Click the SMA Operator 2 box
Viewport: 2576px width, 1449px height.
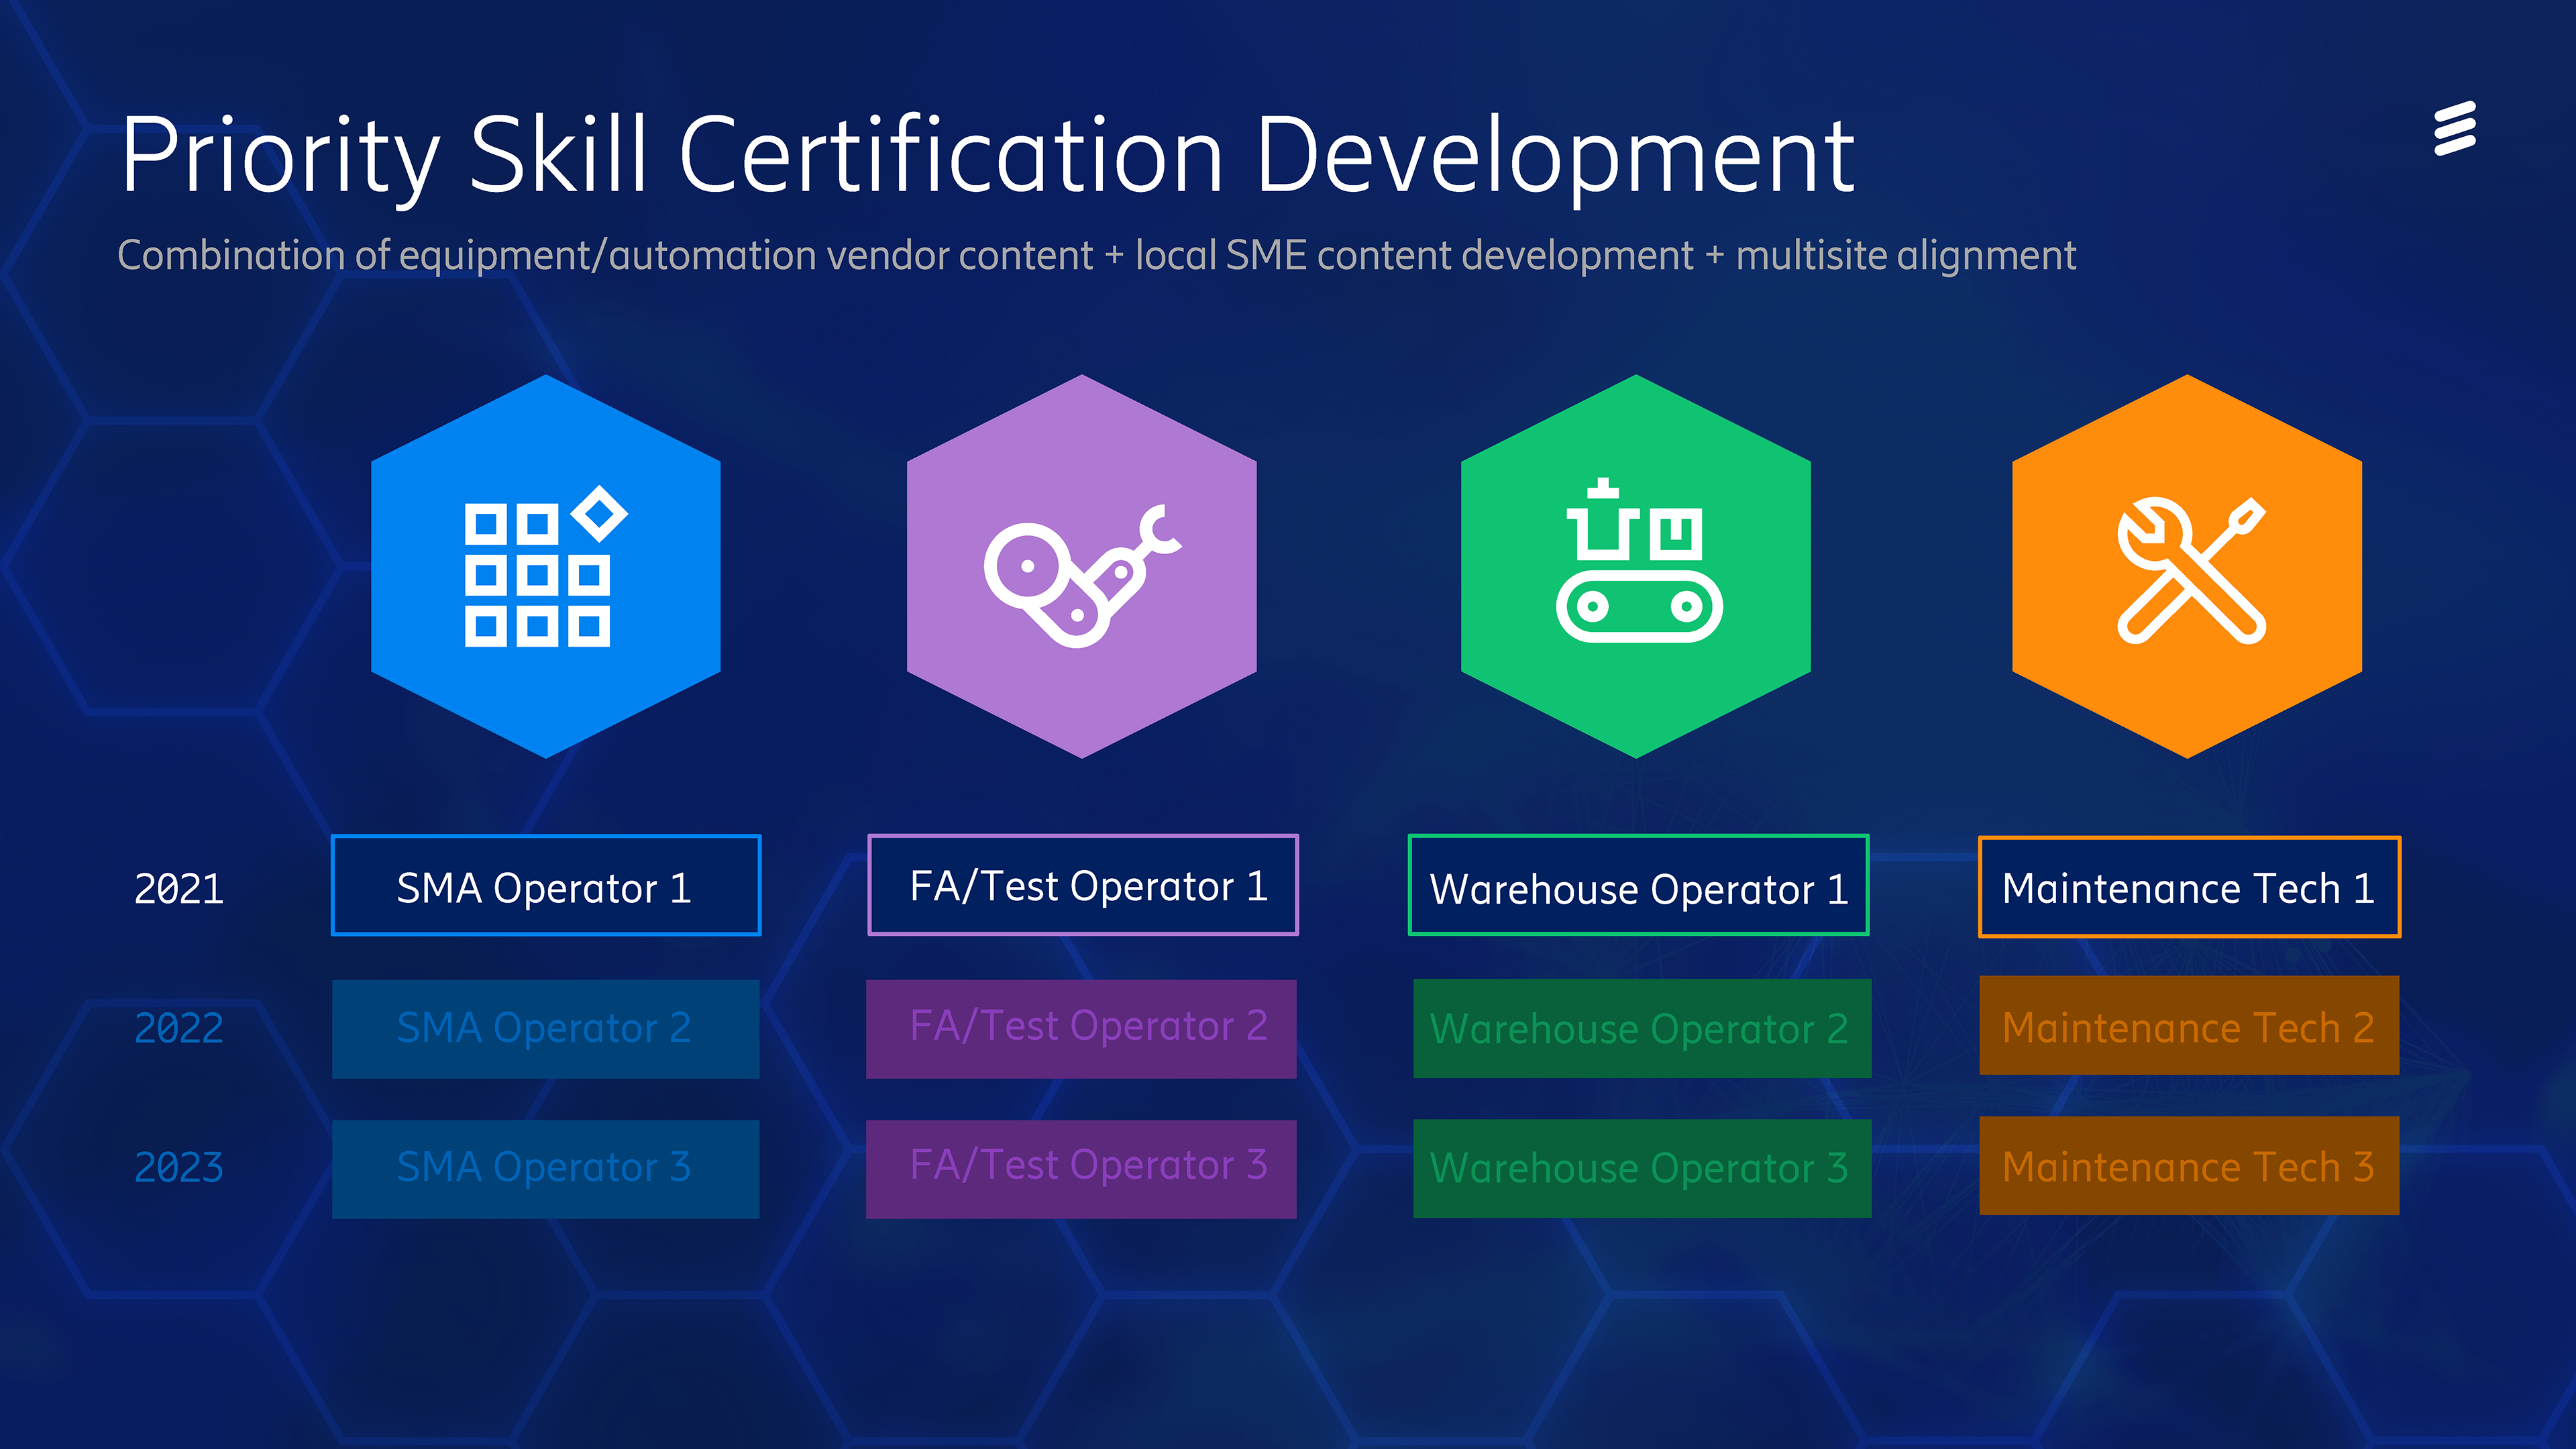(x=546, y=1028)
